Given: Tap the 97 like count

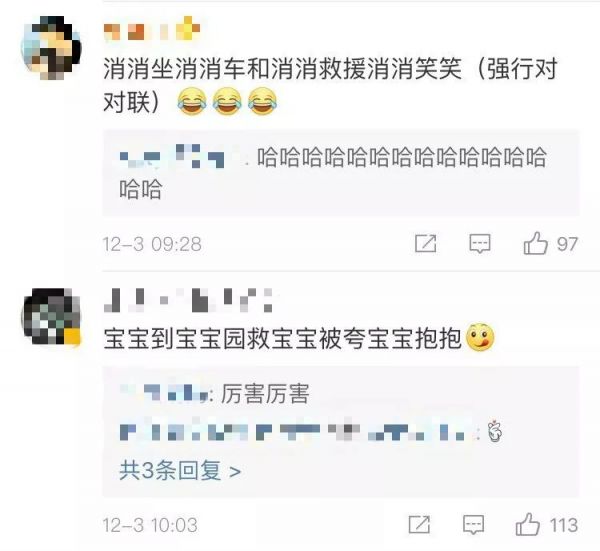Looking at the screenshot, I should click(567, 244).
